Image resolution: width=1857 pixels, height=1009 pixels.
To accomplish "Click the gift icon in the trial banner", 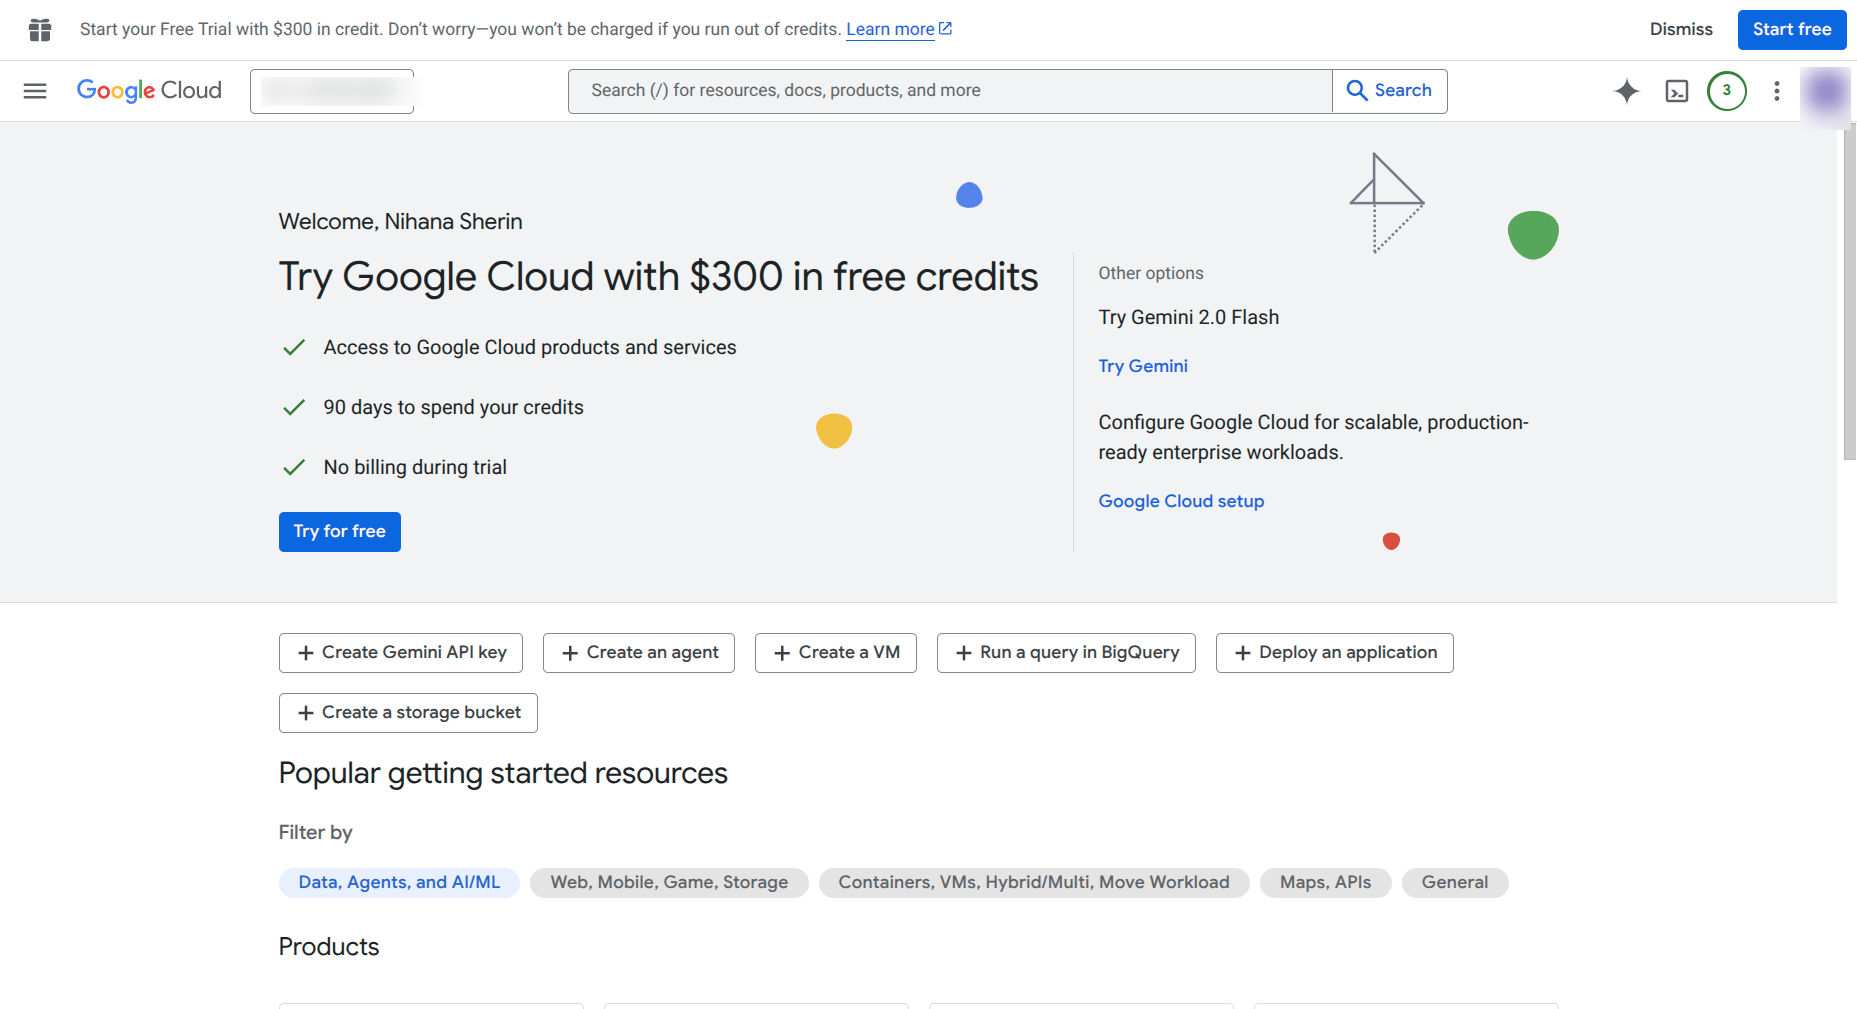I will pos(40,30).
